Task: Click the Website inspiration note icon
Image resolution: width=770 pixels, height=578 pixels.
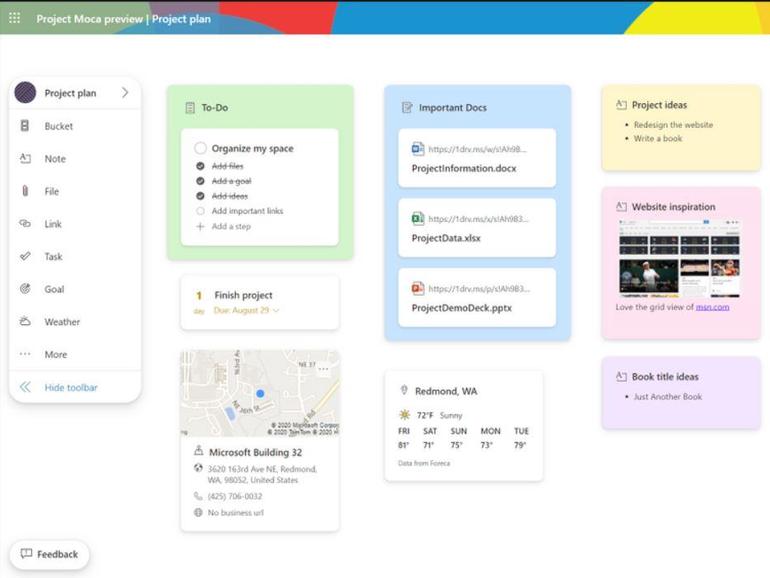Action: [x=621, y=206]
